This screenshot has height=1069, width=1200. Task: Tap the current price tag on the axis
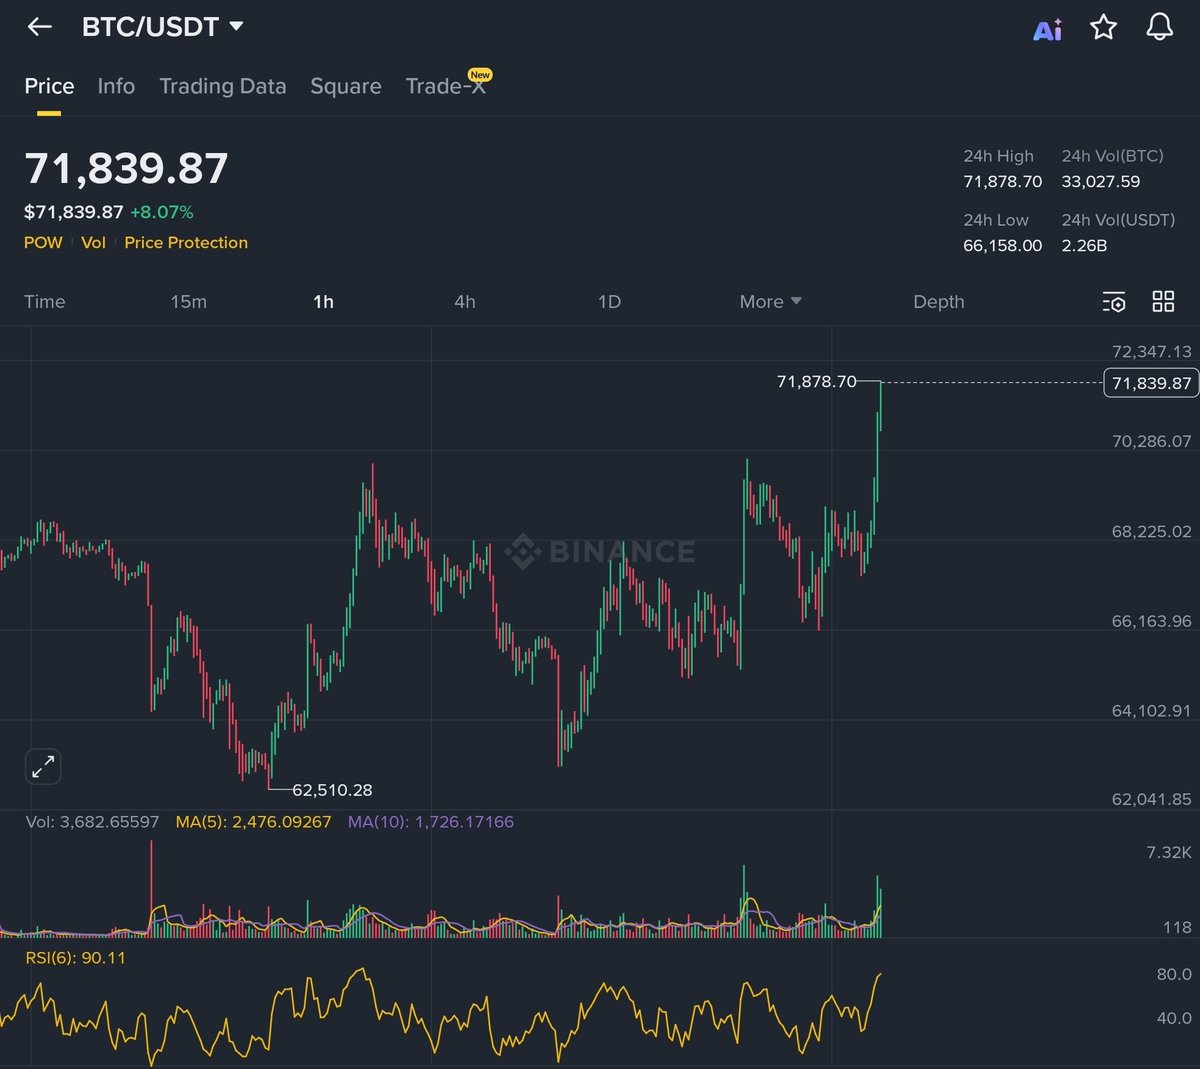coord(1151,382)
